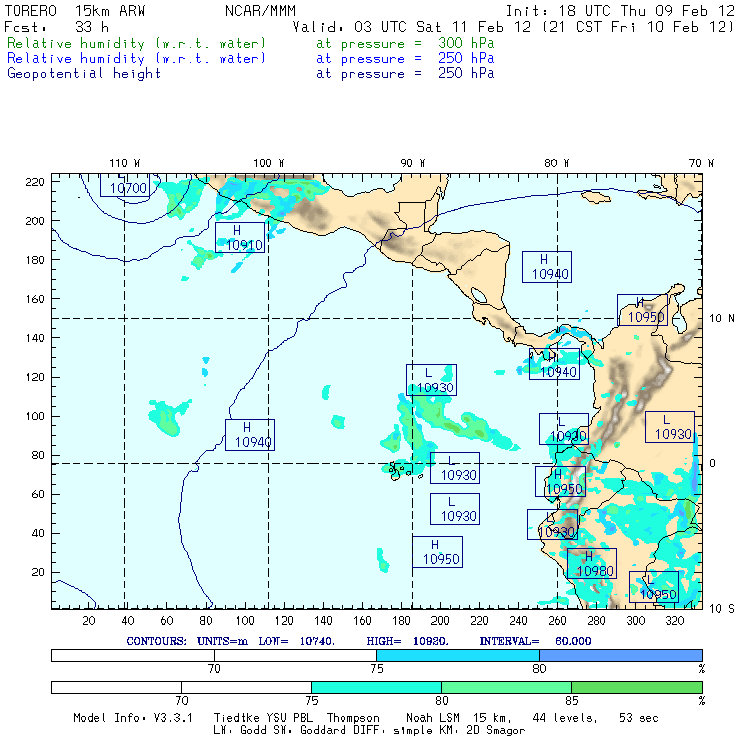Viewport: 740px width, 740px height.
Task: Select the L 10950 low label
Action: 654,587
